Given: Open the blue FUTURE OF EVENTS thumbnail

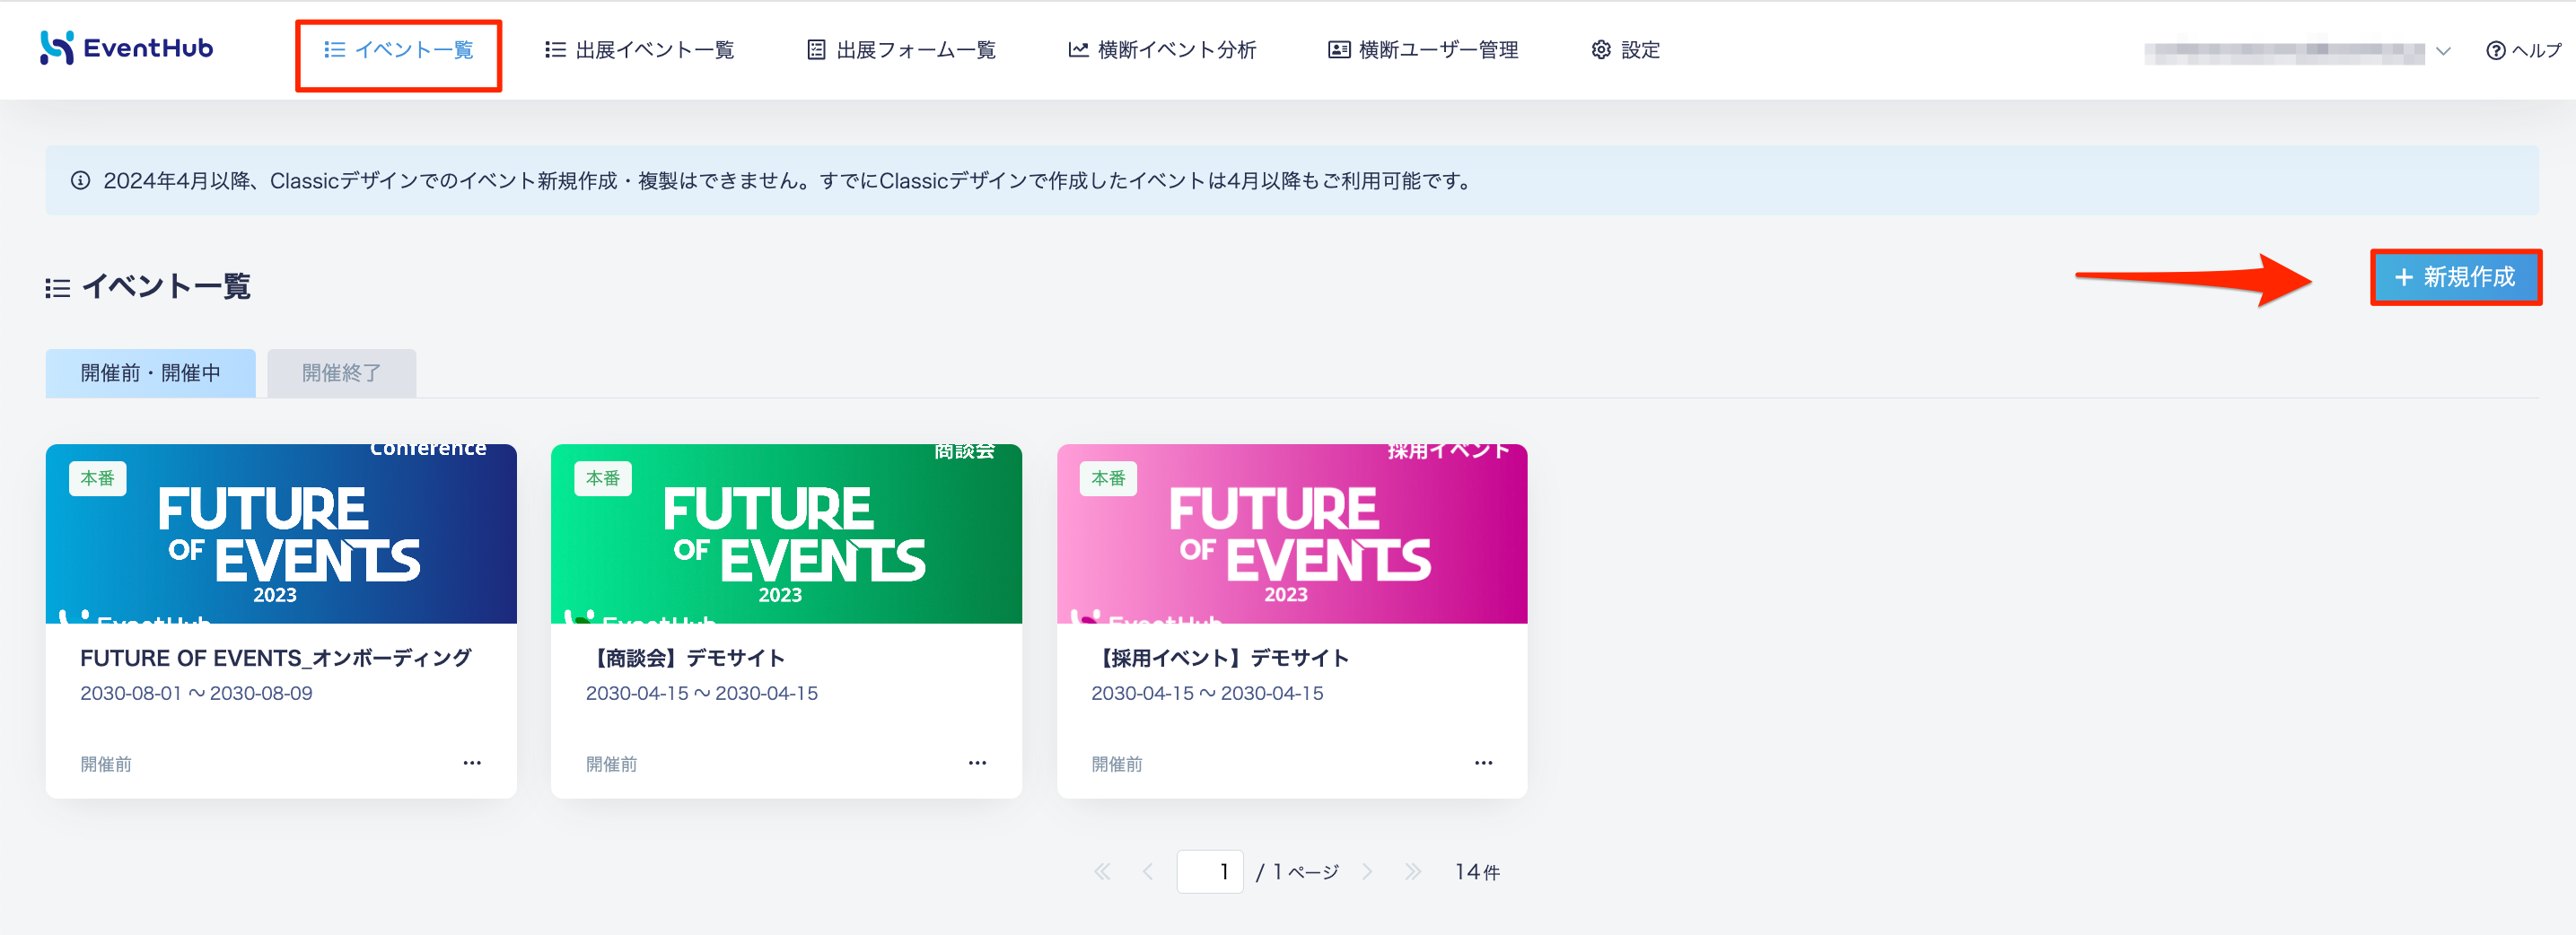Looking at the screenshot, I should point(281,534).
